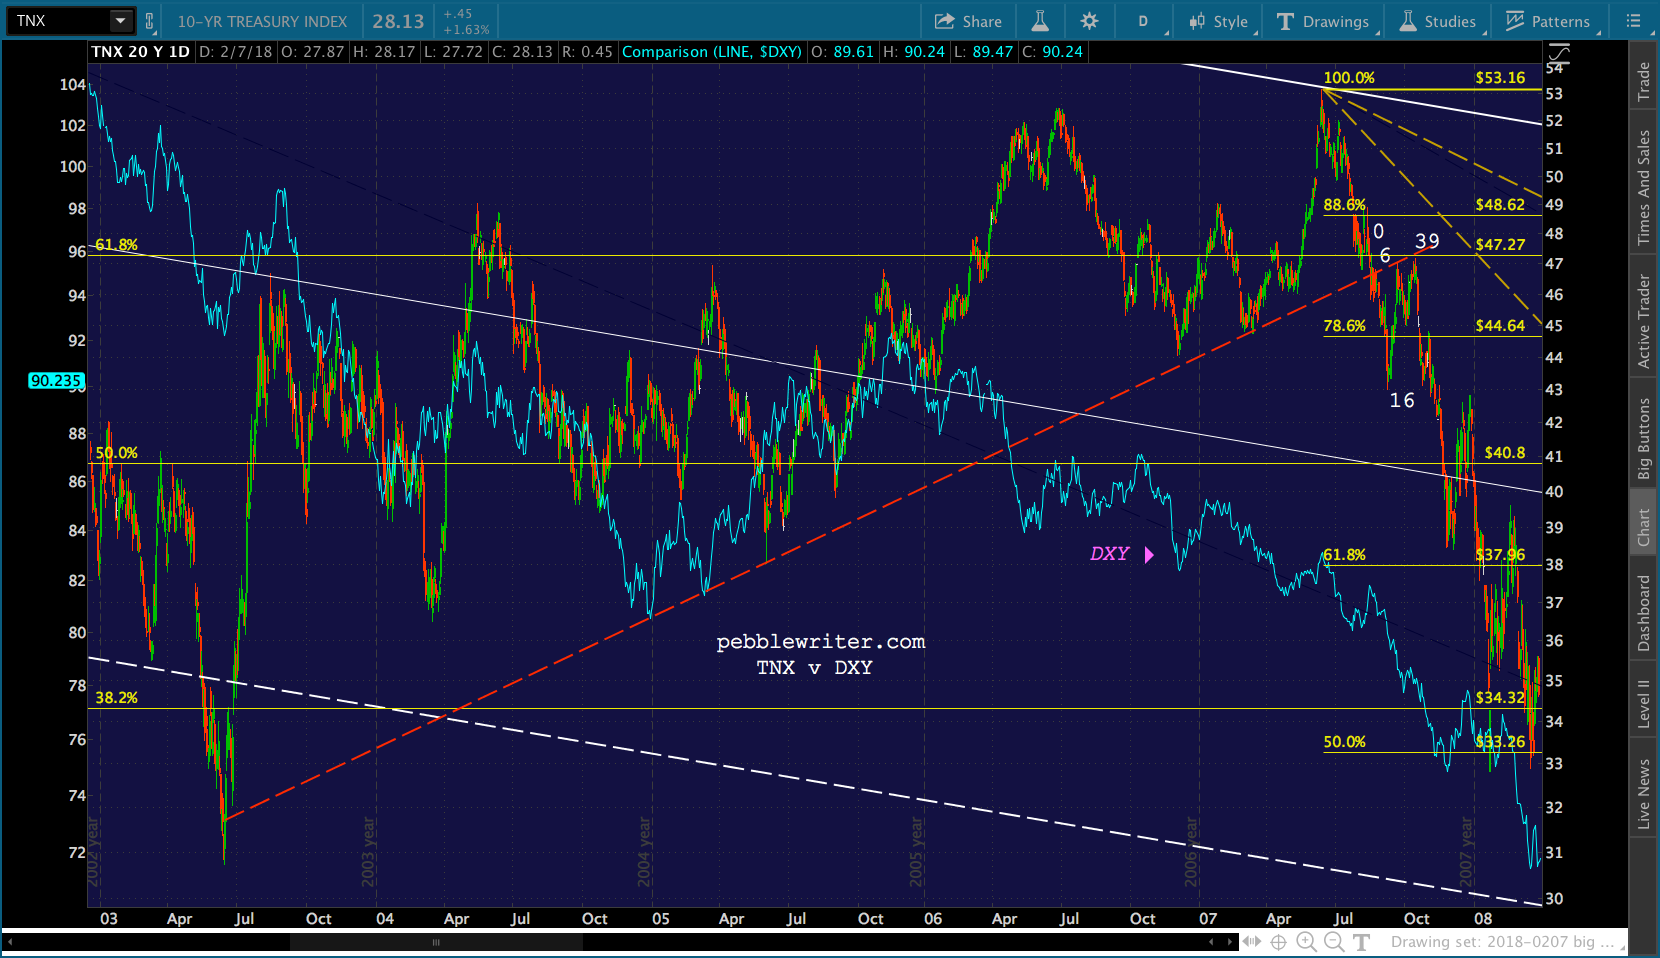Click the Drawings T icon
The width and height of the screenshot is (1660, 958).
click(x=1285, y=21)
